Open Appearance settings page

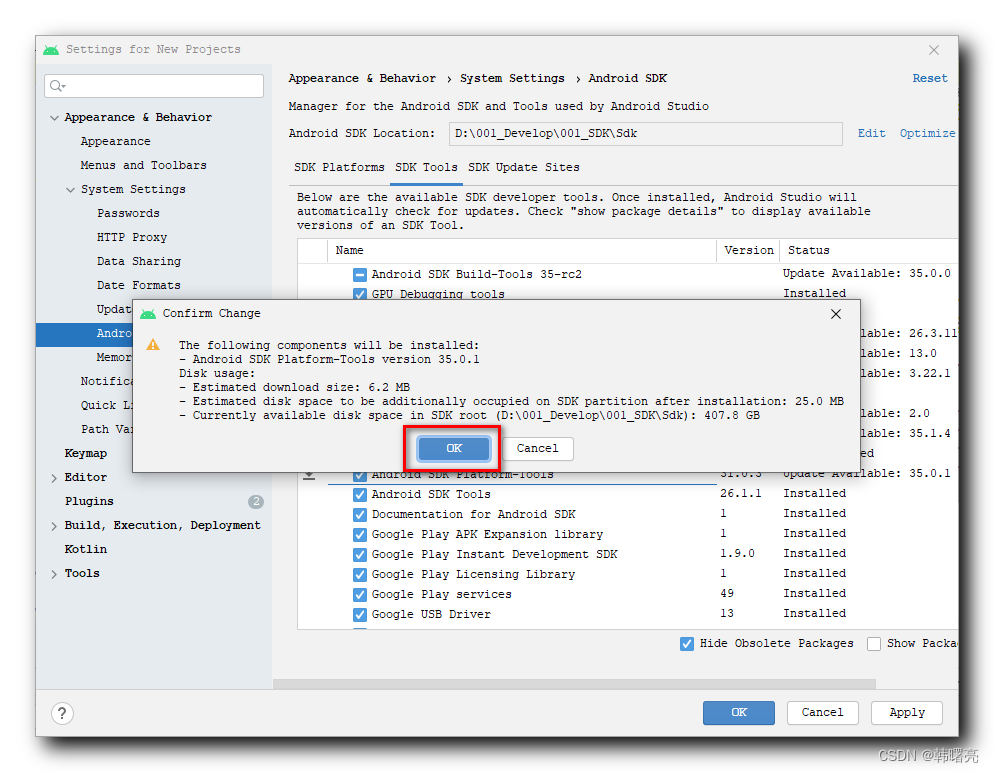[115, 141]
